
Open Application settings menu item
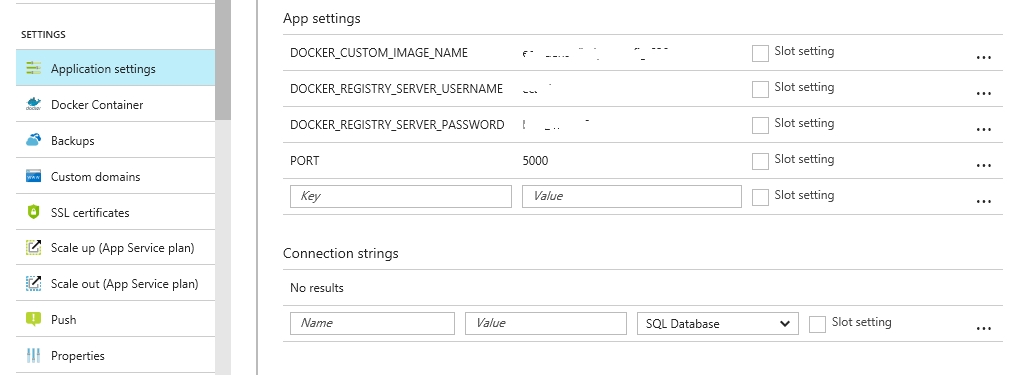point(115,68)
